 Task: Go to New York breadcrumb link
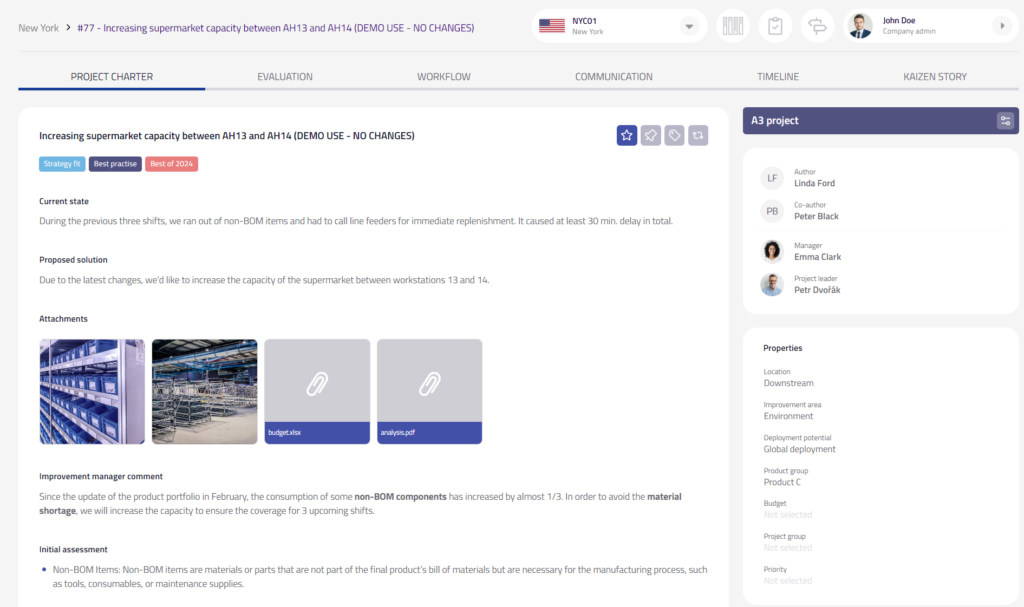(x=38, y=28)
